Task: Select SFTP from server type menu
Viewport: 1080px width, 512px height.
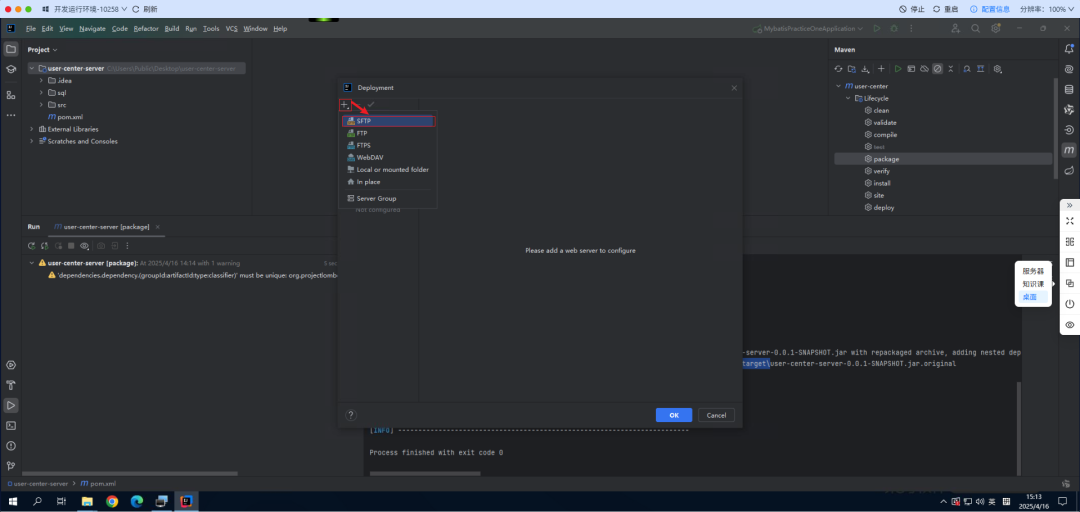Action: click(x=388, y=121)
